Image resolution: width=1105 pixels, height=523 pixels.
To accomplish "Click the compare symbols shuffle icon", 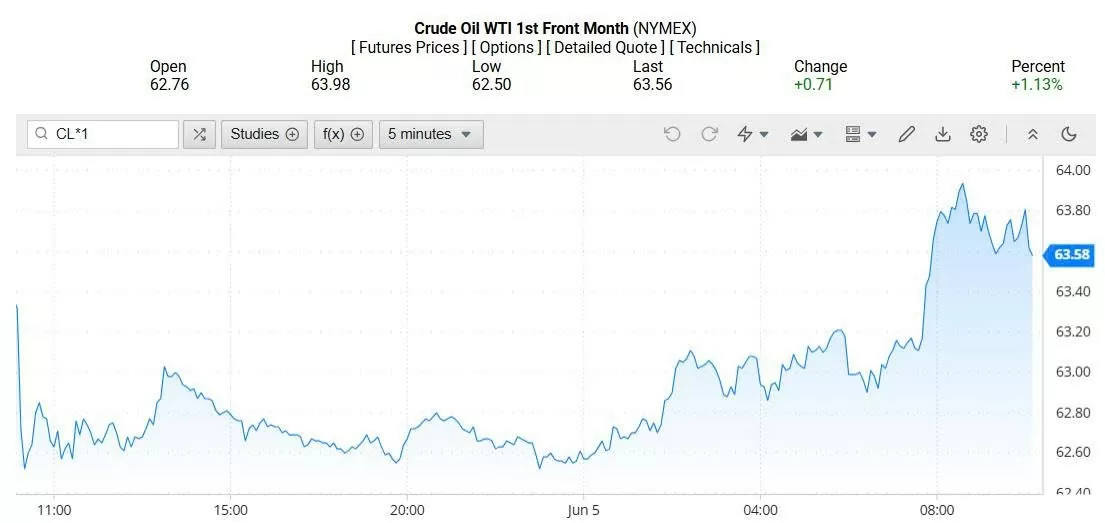I will [x=199, y=134].
